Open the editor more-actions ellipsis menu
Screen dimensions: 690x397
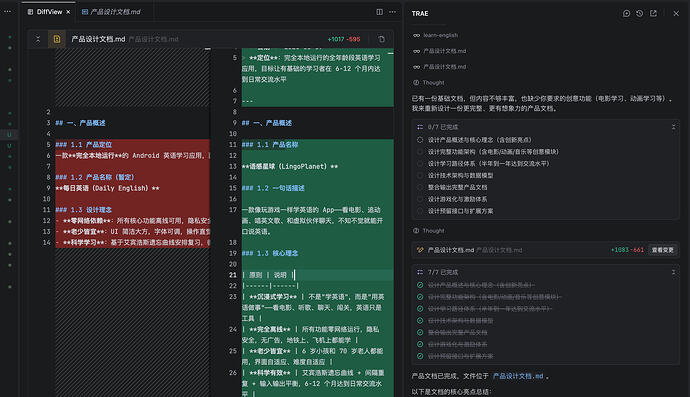(x=393, y=12)
